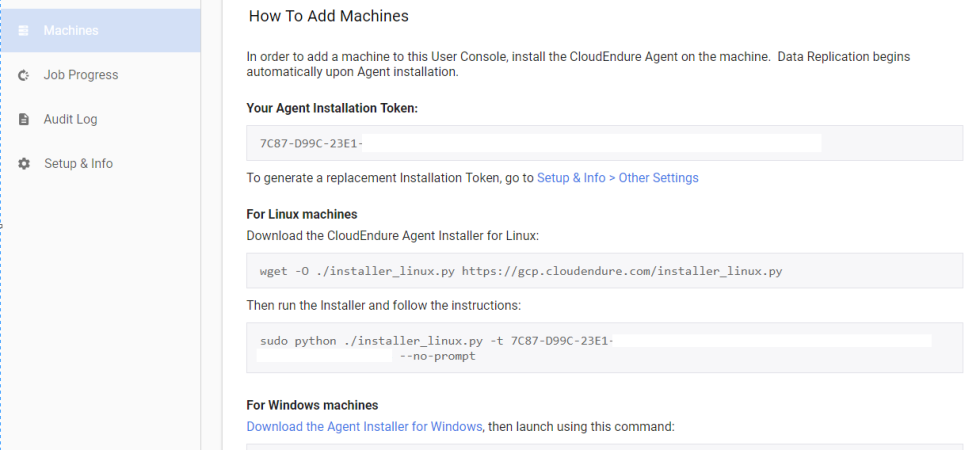
Task: Open the Audit Log section
Action: 100,119
